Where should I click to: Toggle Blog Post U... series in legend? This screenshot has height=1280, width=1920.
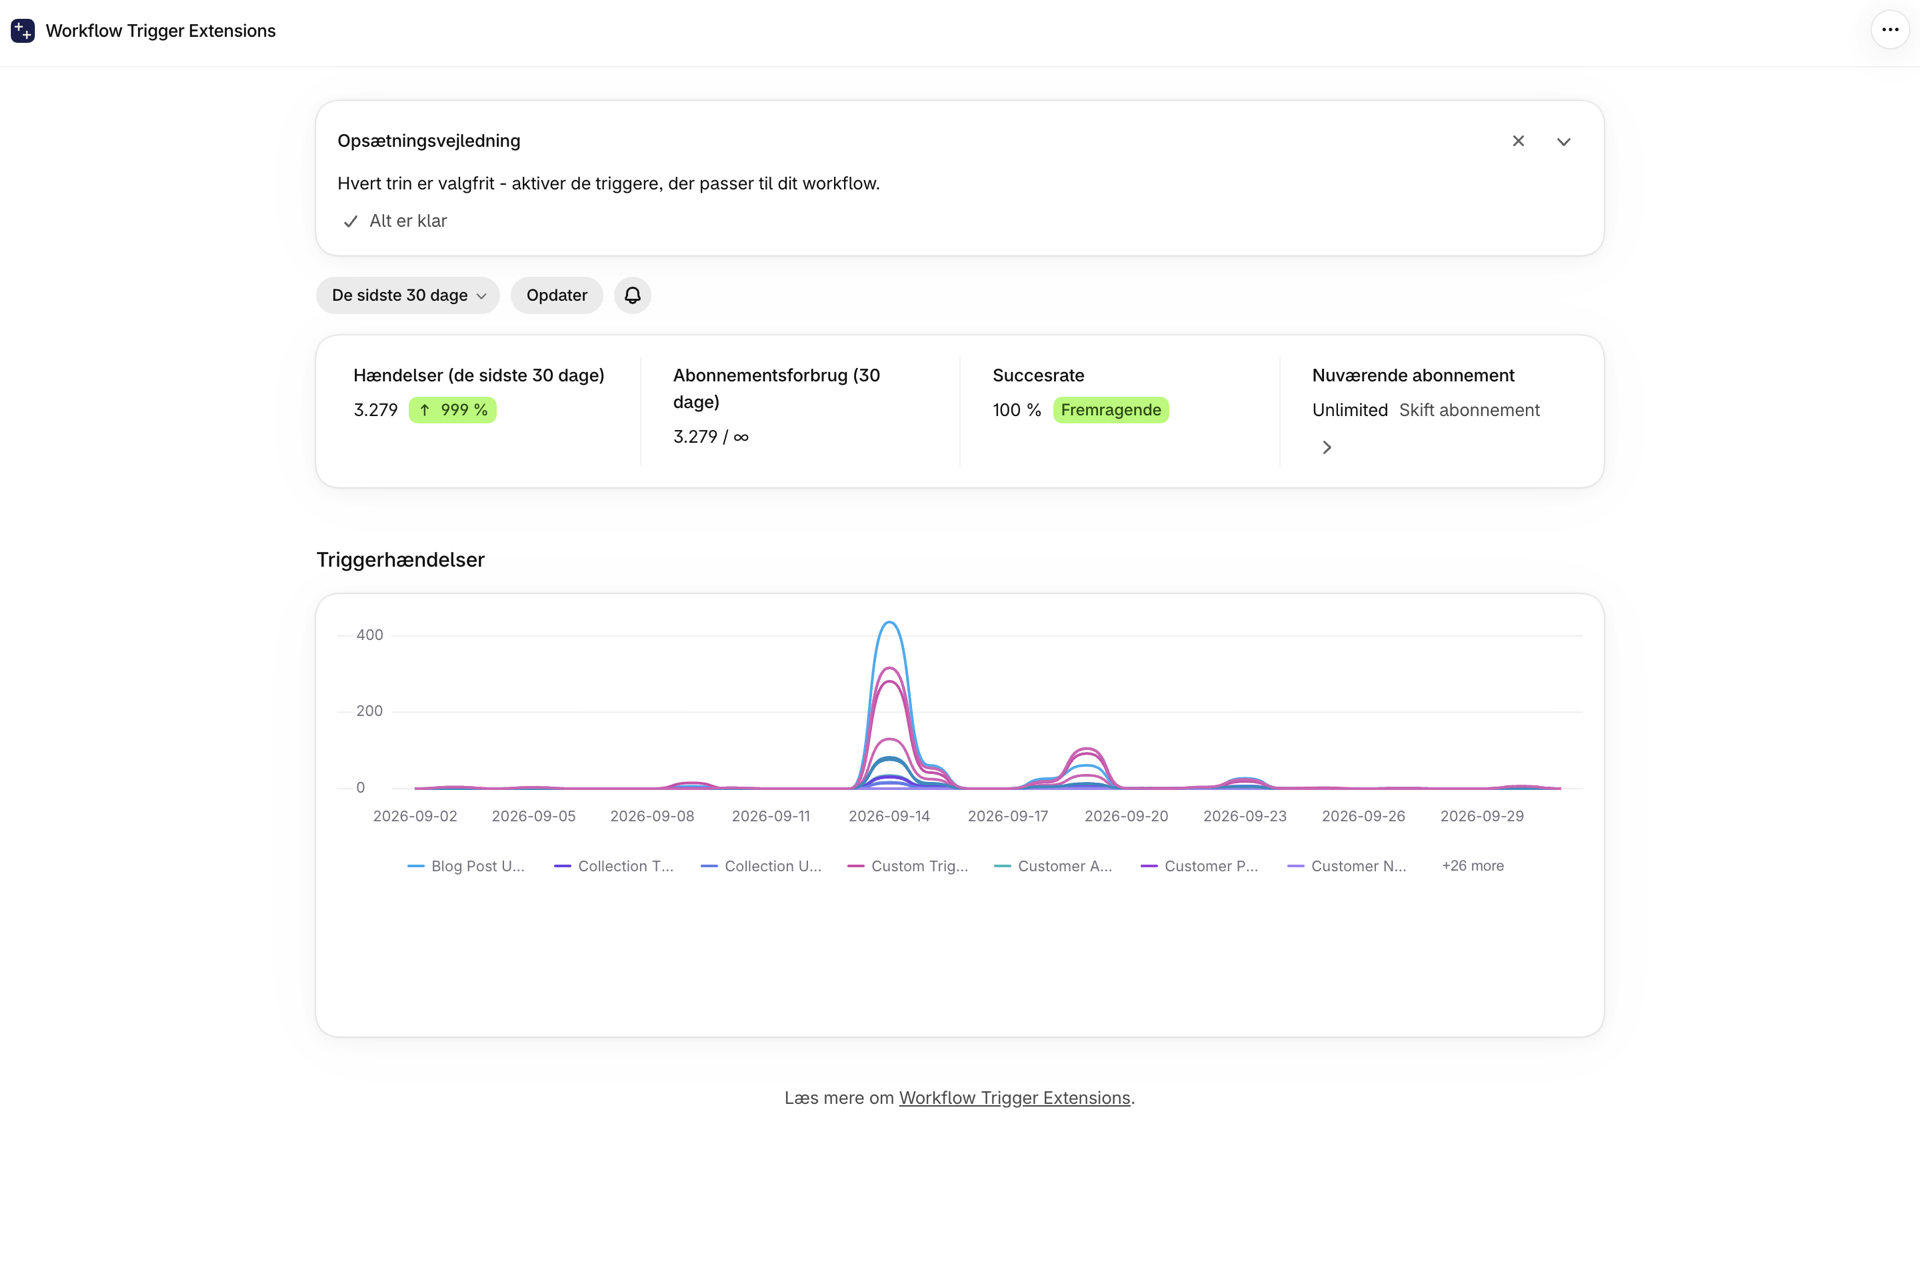point(466,866)
